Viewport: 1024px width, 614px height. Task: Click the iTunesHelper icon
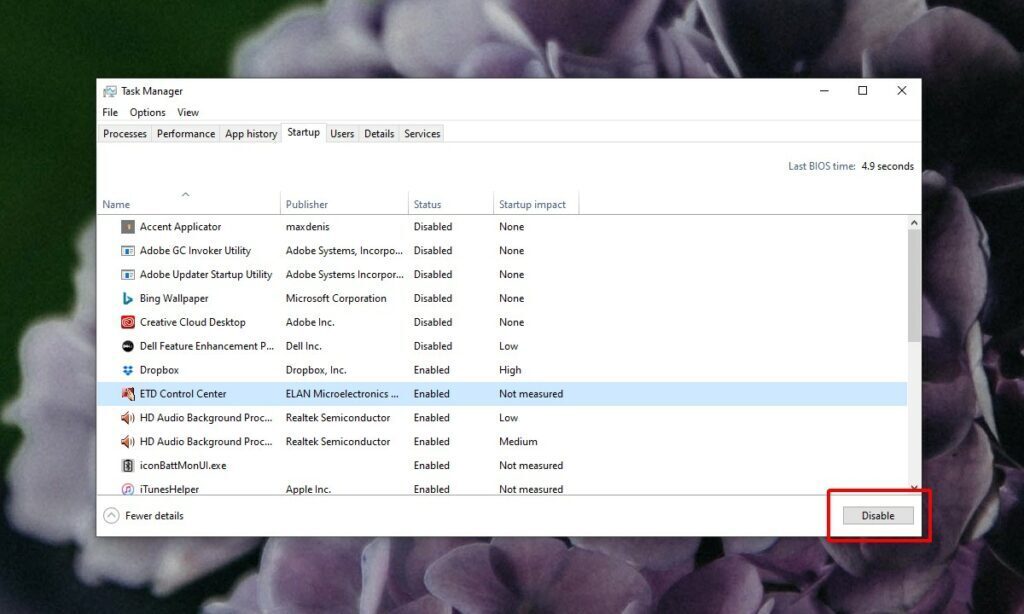(x=128, y=489)
